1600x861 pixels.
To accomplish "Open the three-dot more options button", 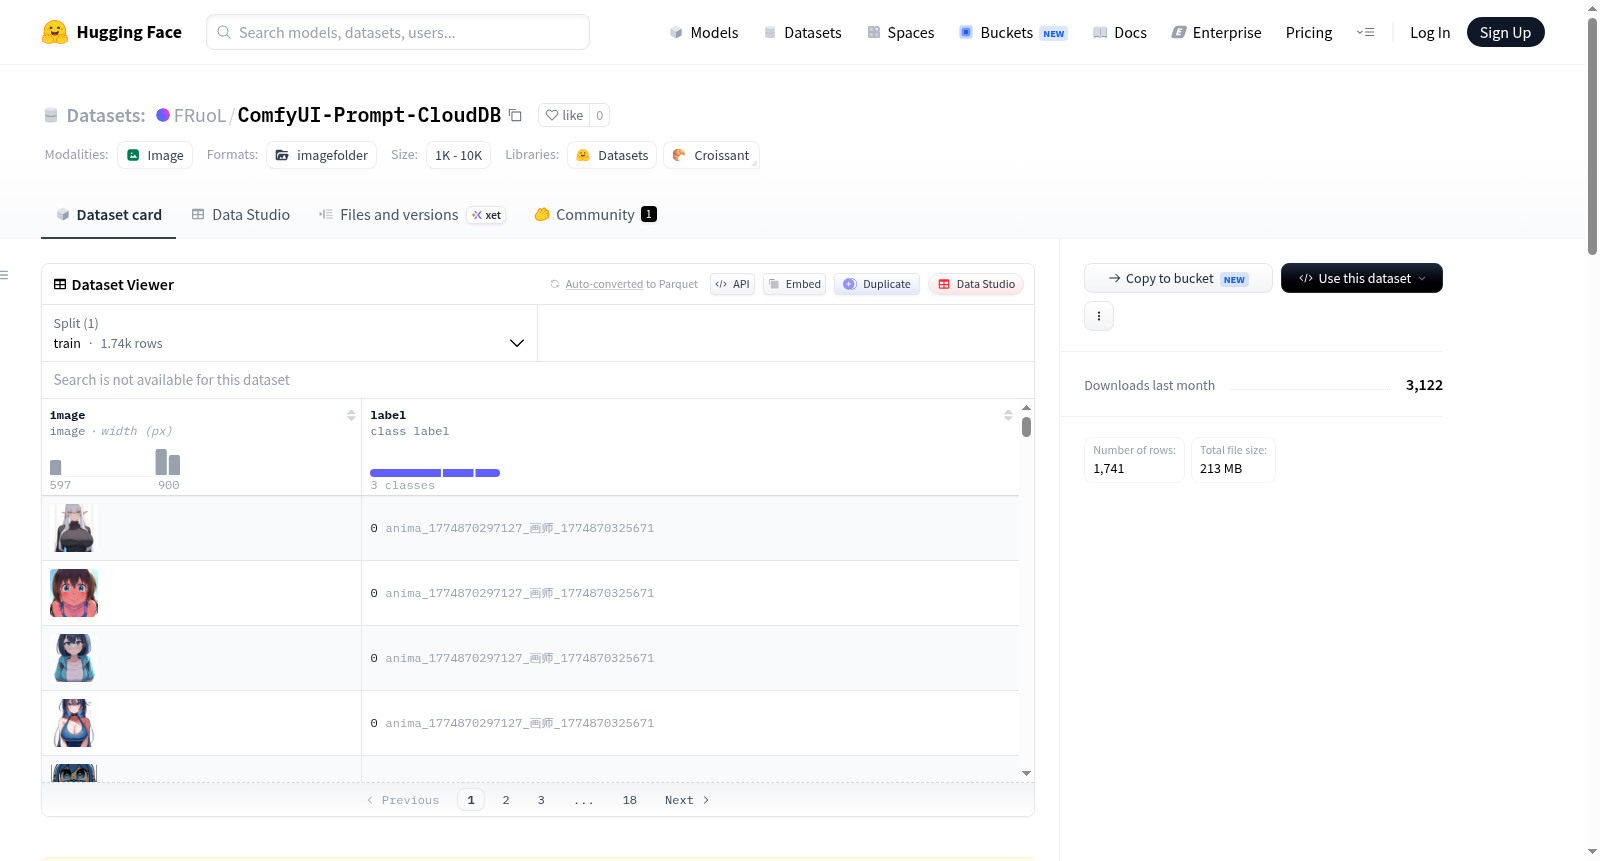I will point(1099,316).
